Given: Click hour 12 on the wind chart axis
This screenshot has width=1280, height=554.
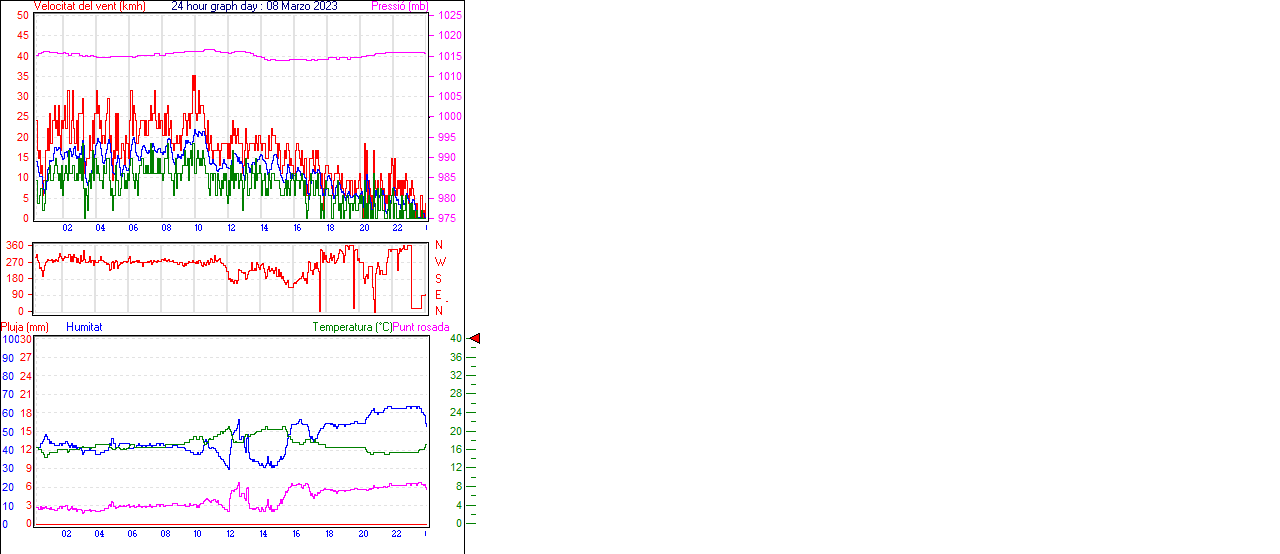Looking at the screenshot, I should [x=231, y=228].
